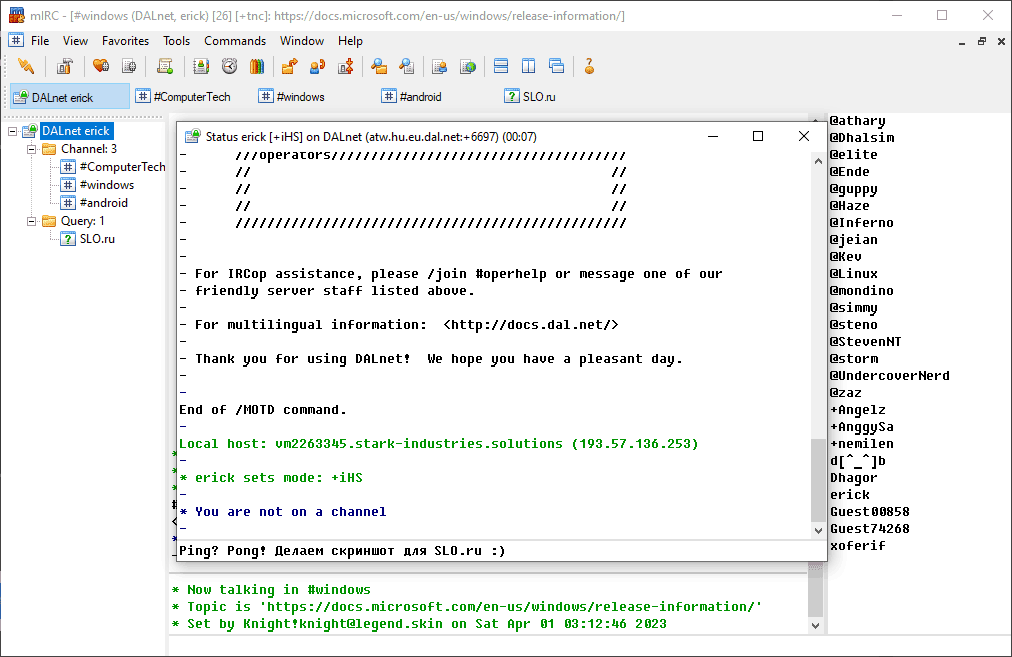
Task: Click the Status window scrollbar up arrow
Action: [818, 161]
